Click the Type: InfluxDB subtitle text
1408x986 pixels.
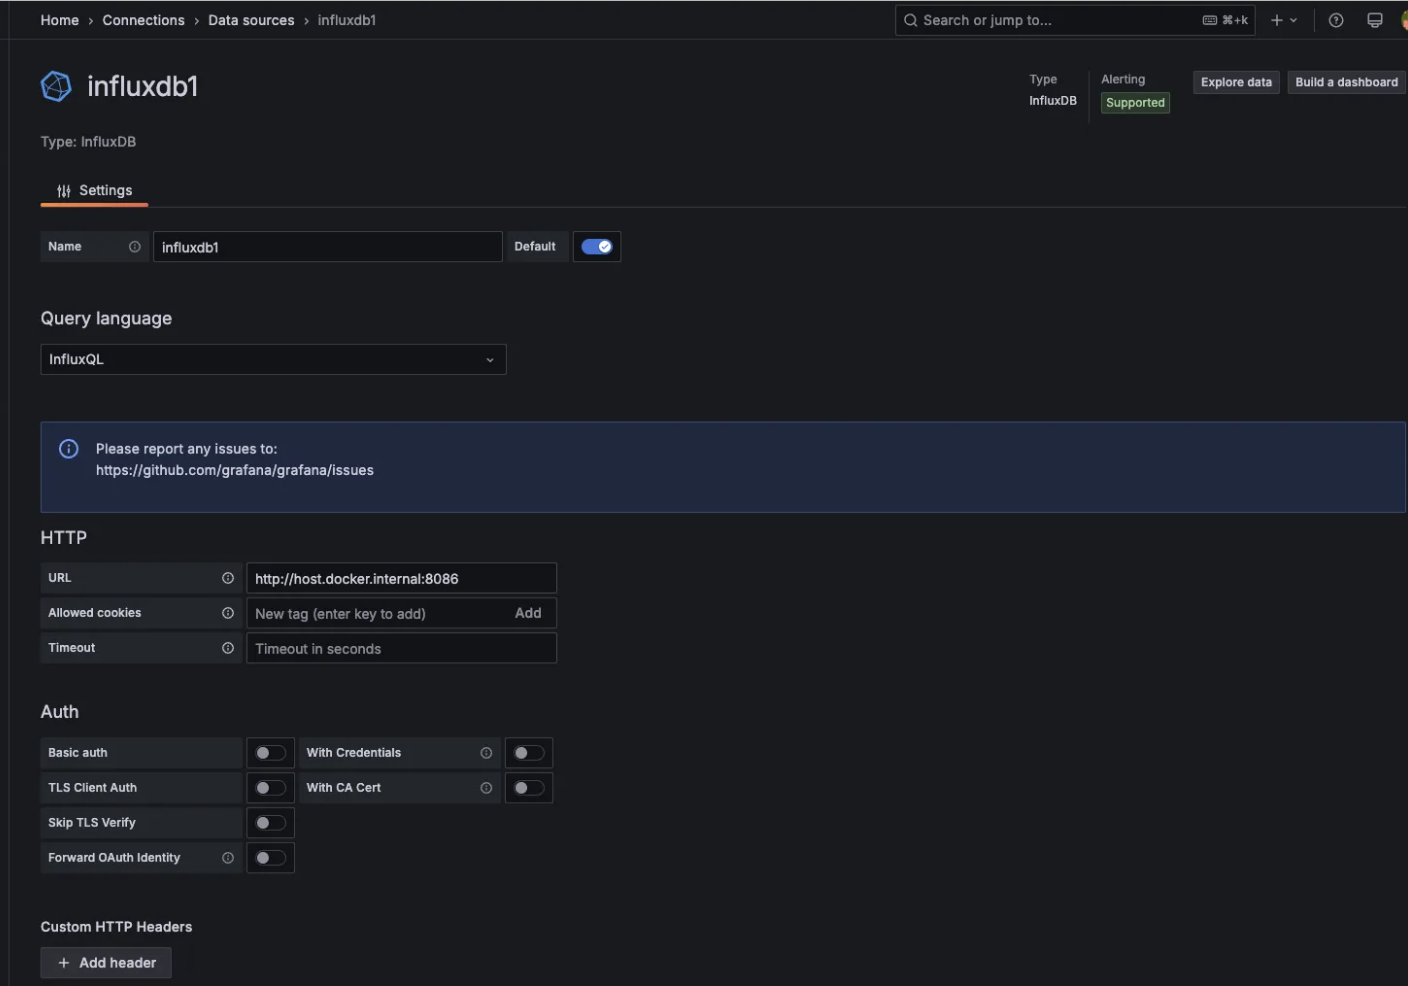(x=88, y=142)
